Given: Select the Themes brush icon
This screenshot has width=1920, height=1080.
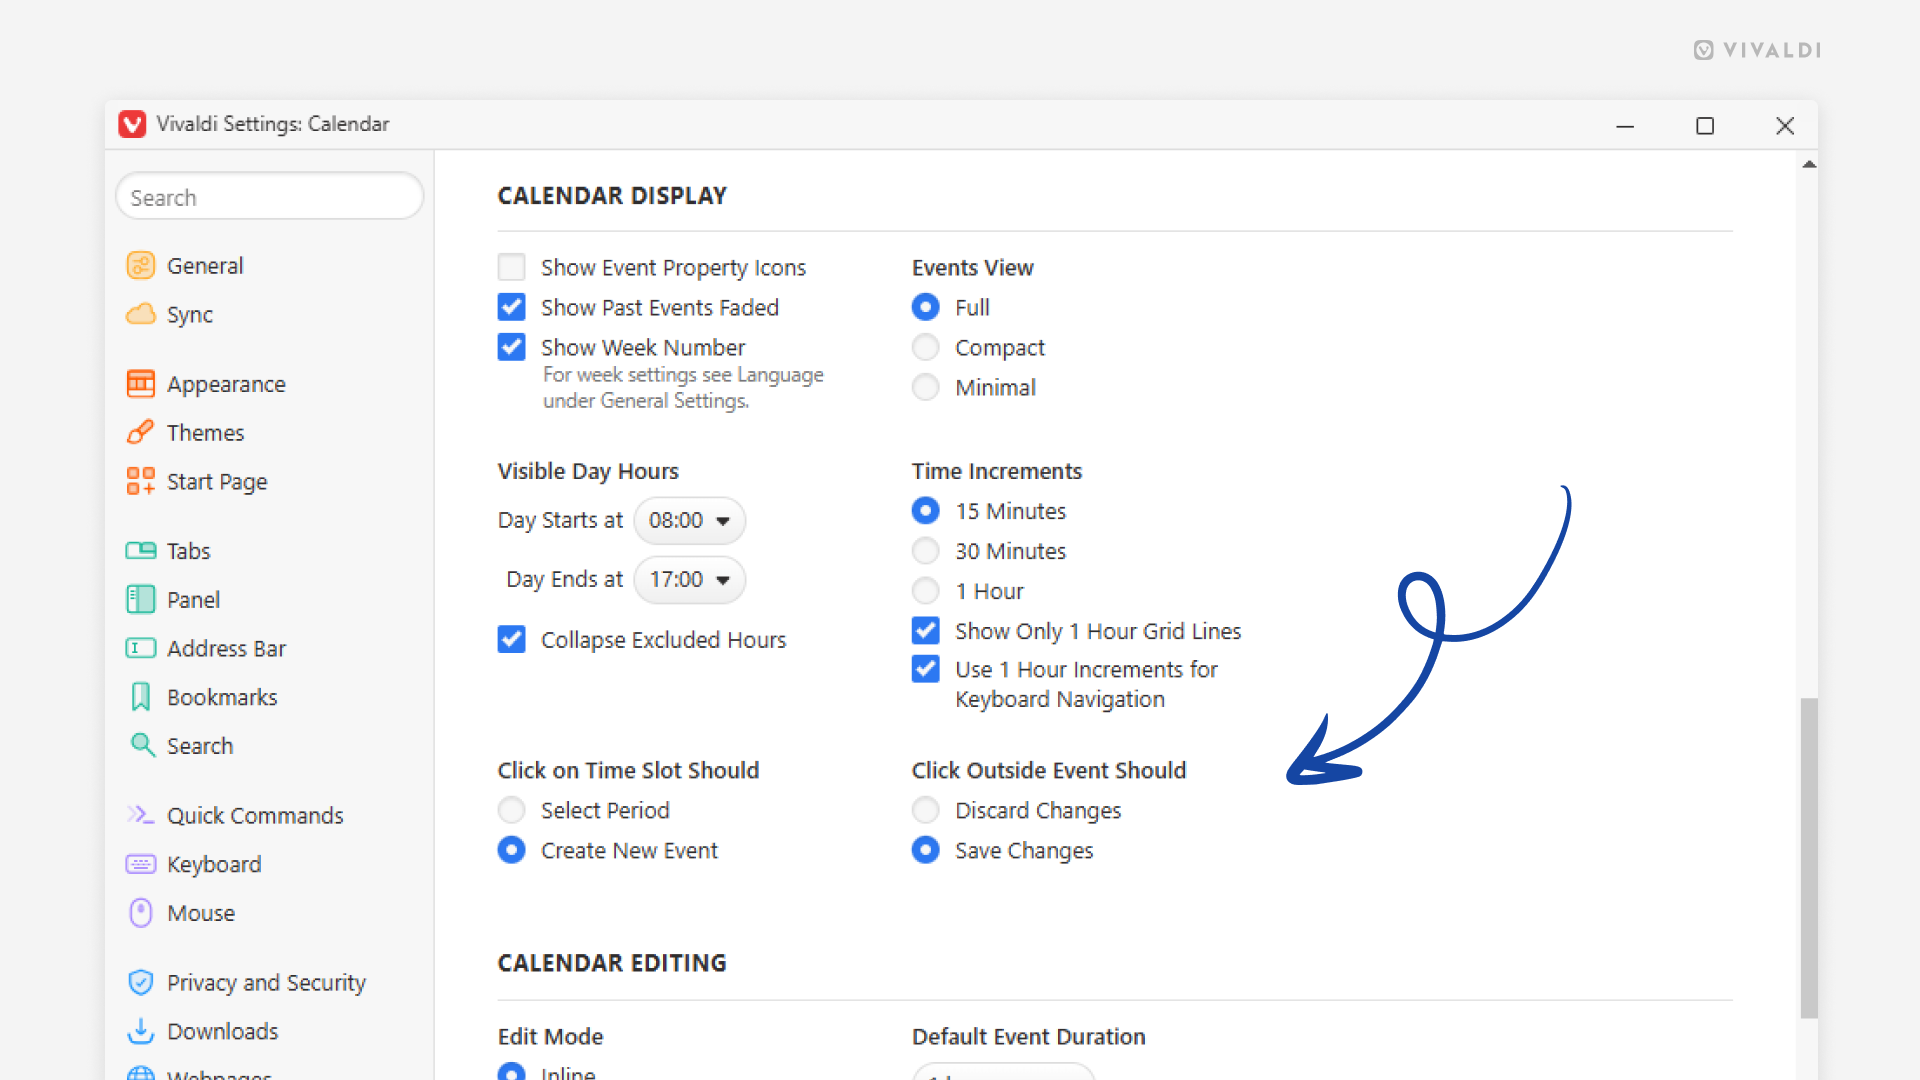Looking at the screenshot, I should click(x=141, y=432).
